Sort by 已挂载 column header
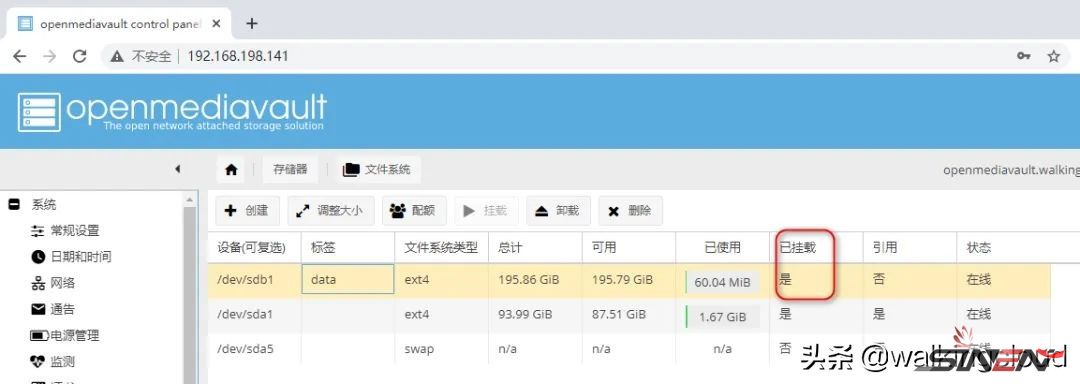The width and height of the screenshot is (1080, 384). click(816, 248)
